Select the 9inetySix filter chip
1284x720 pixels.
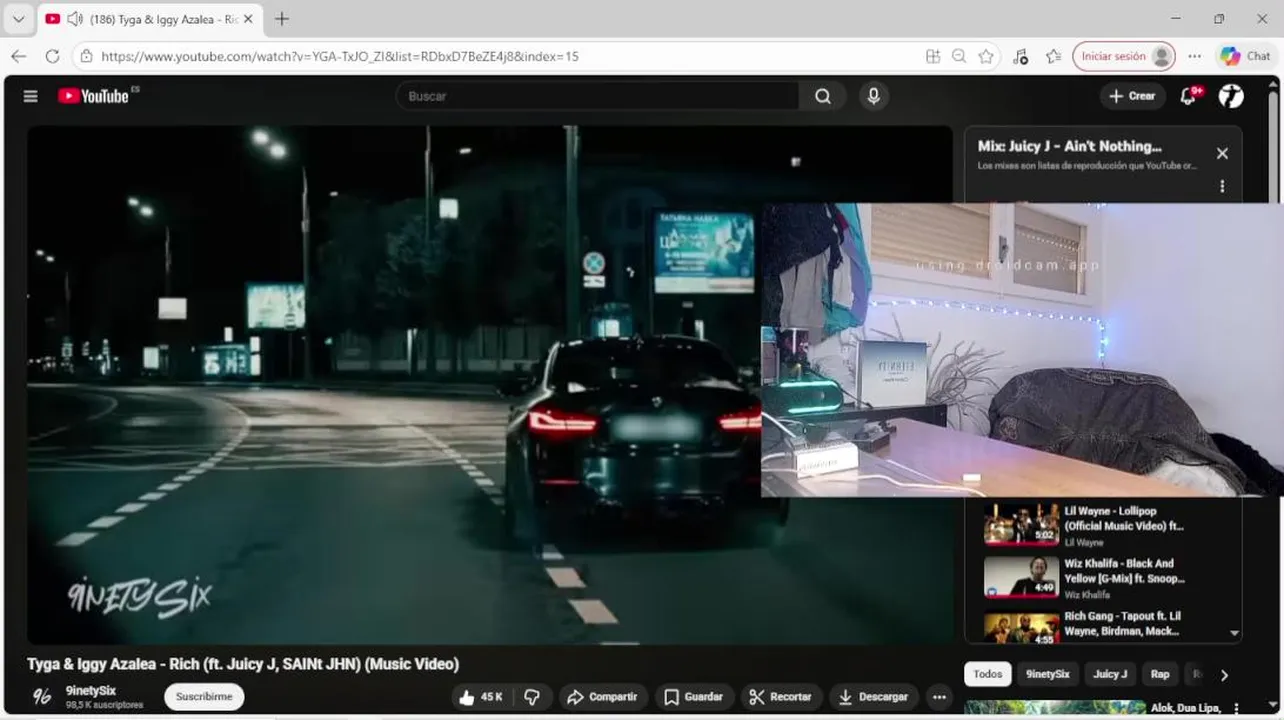click(1048, 674)
